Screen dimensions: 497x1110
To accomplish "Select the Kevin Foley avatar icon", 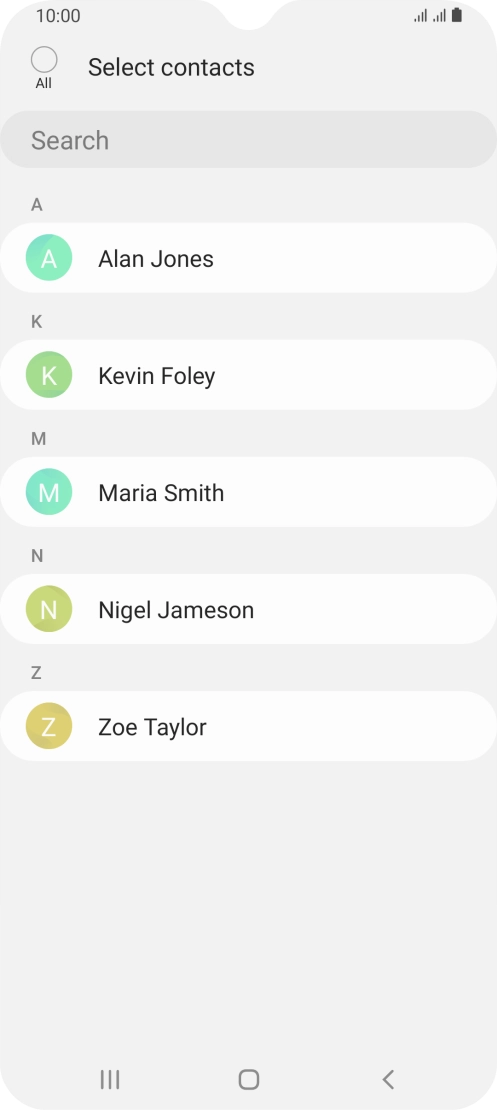I will coord(49,374).
